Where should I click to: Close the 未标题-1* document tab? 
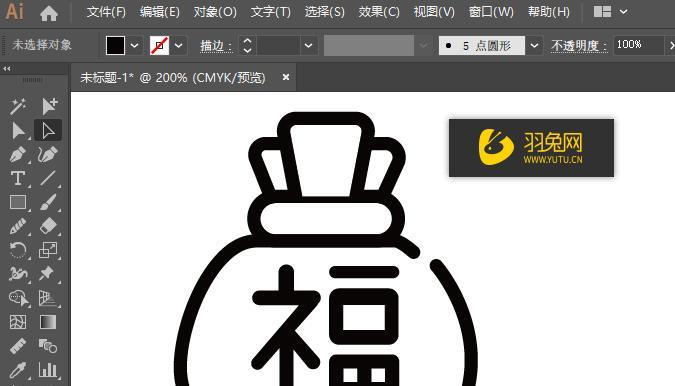(285, 77)
